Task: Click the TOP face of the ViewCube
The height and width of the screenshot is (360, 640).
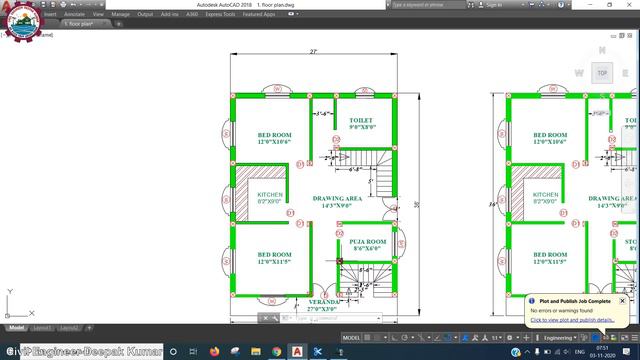Action: click(602, 73)
